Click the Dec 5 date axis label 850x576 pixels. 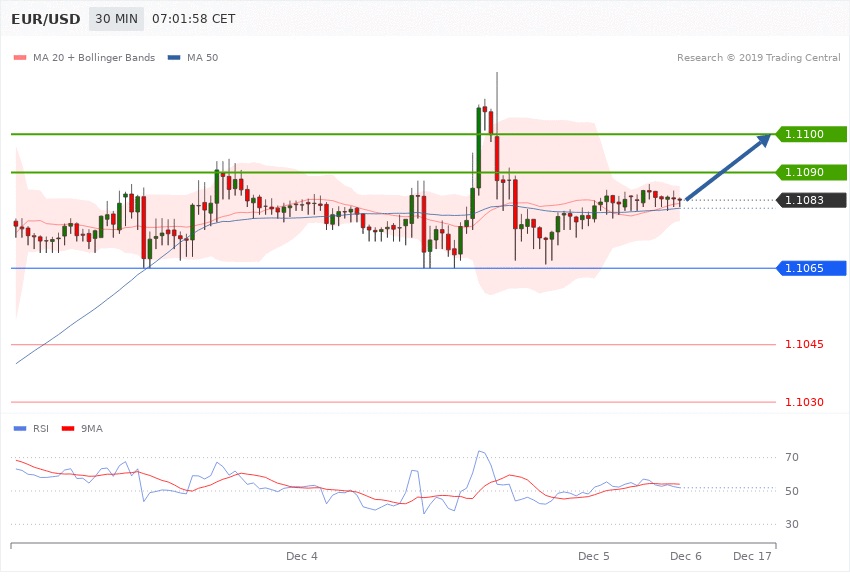593,555
